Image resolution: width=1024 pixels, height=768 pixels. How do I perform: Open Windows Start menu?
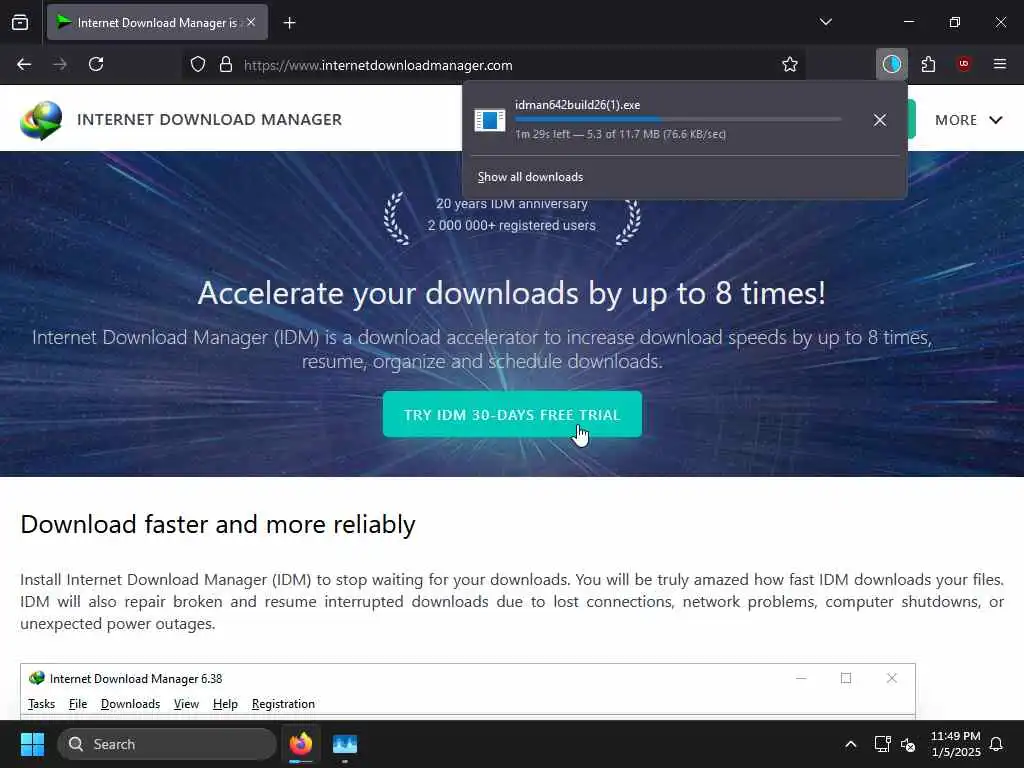tap(32, 744)
